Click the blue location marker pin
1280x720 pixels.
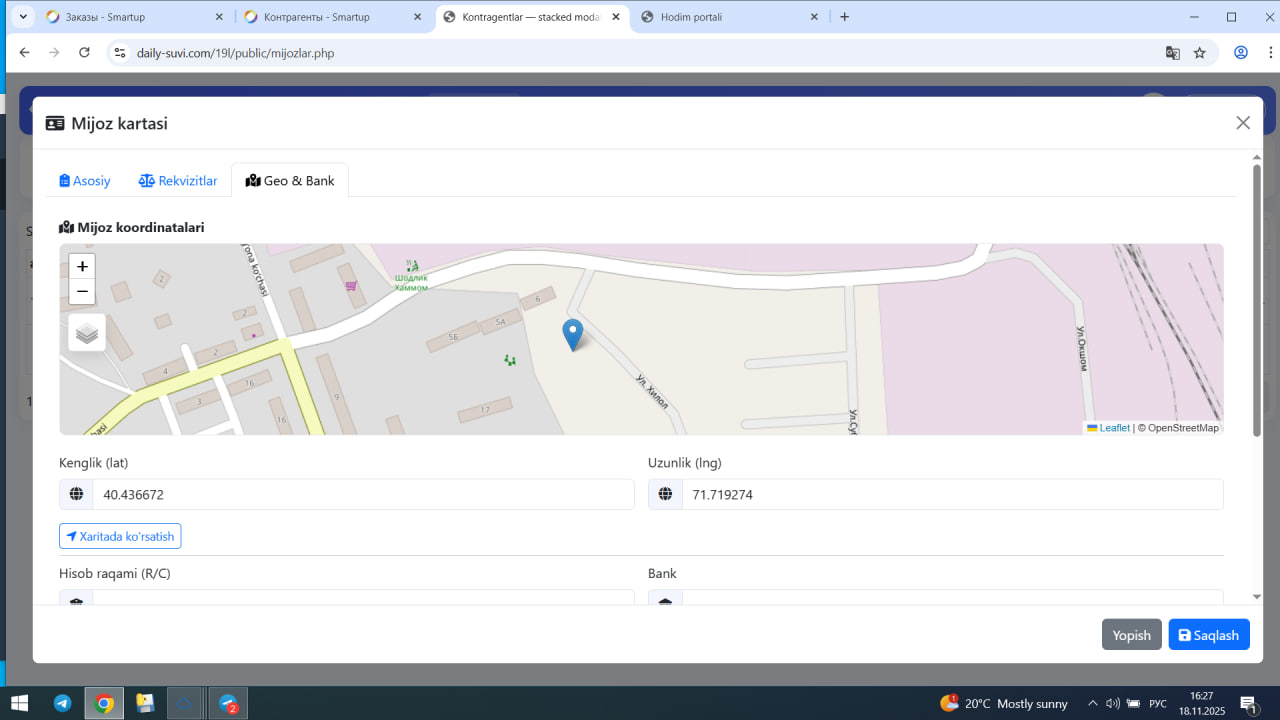coord(573,335)
